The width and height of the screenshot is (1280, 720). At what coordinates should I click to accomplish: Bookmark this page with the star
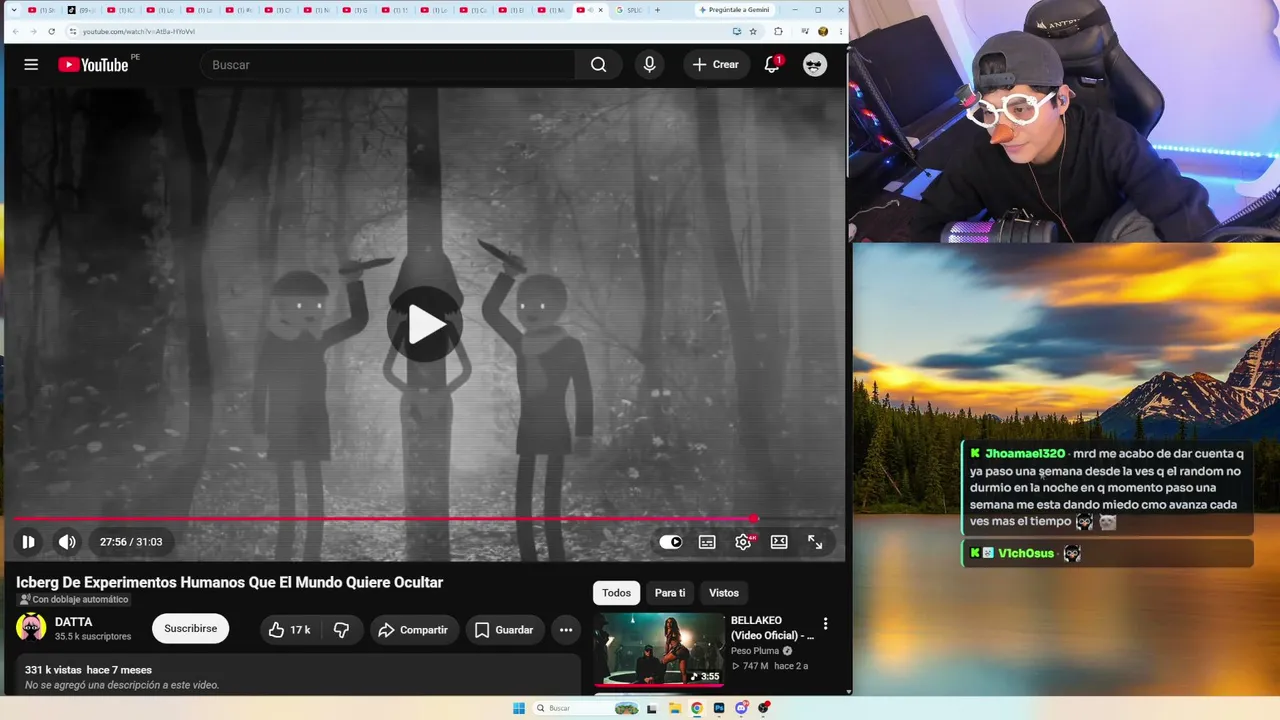pos(753,31)
